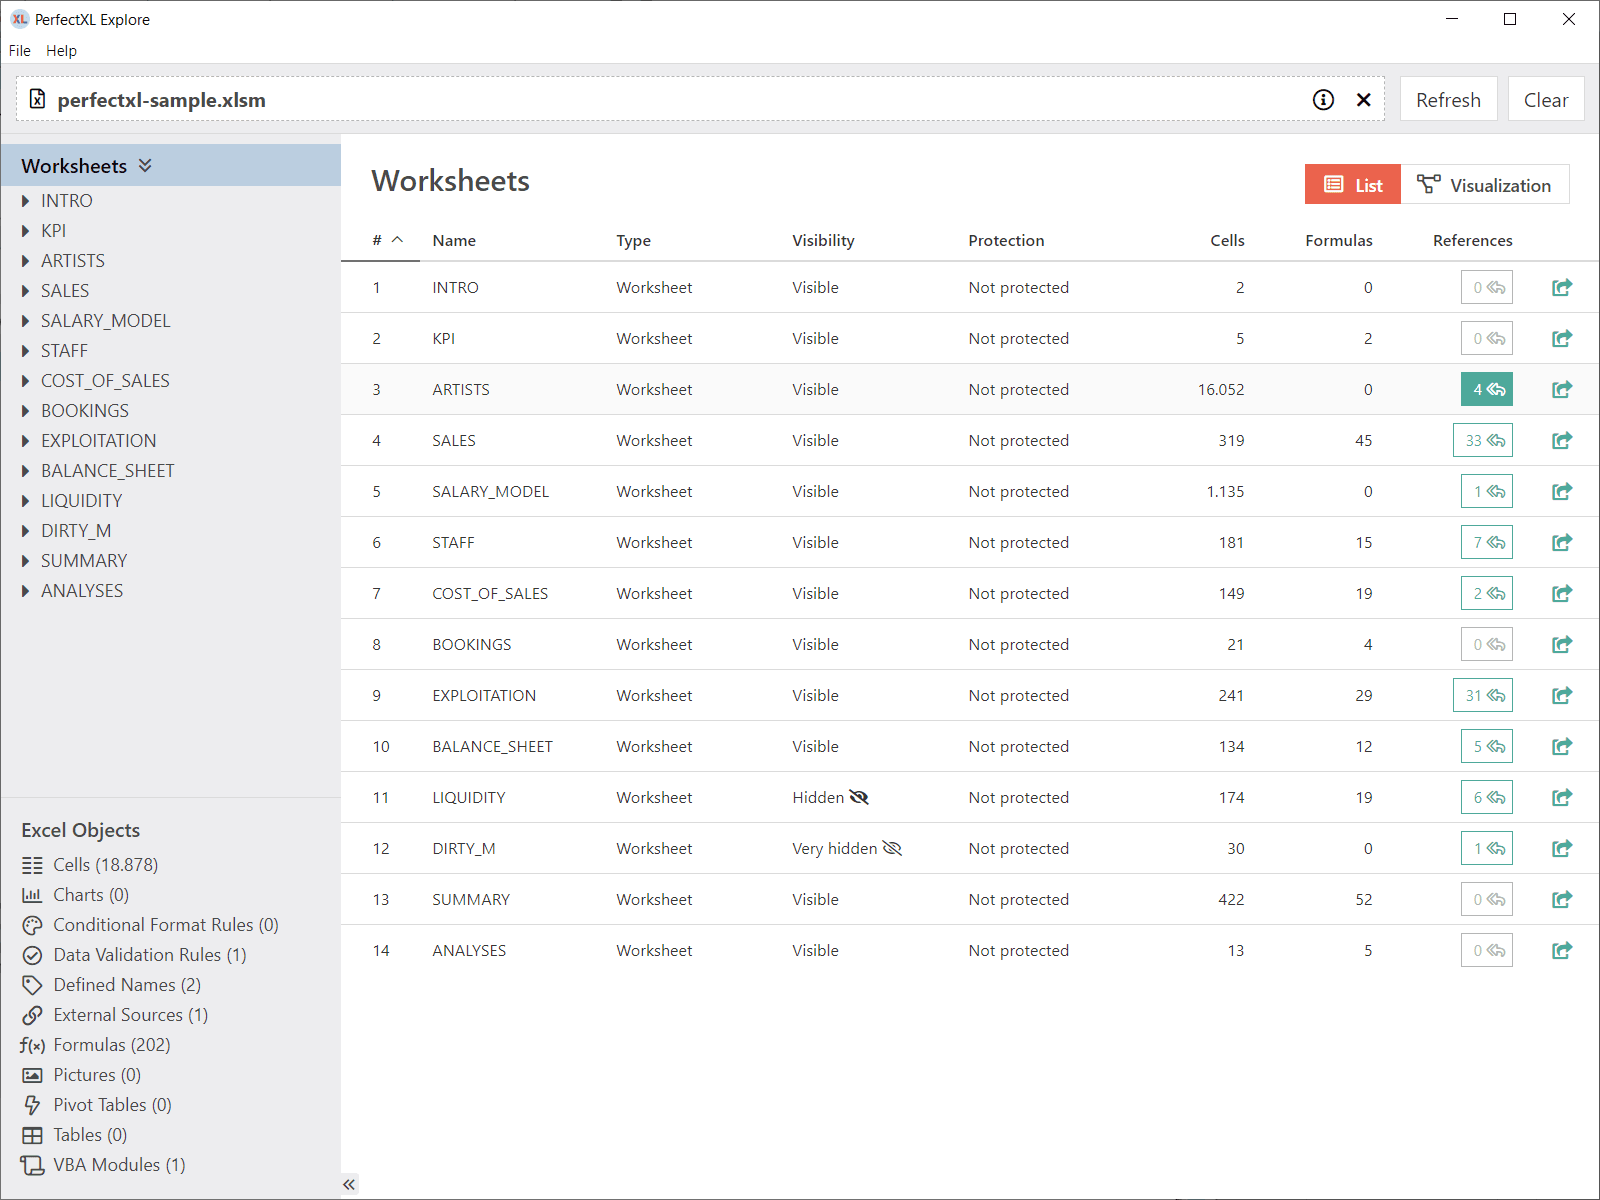Image resolution: width=1600 pixels, height=1200 pixels.
Task: Open VBA Modules (1) item
Action: point(118,1165)
